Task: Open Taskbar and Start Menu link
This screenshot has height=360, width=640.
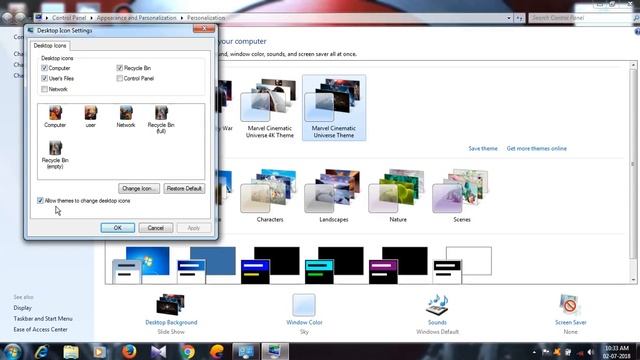Action: coord(43,318)
